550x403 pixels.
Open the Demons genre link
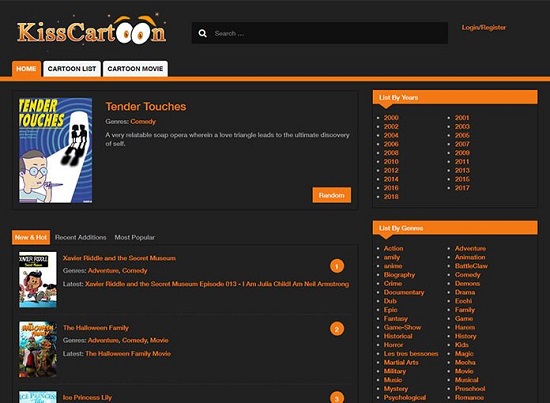(468, 284)
